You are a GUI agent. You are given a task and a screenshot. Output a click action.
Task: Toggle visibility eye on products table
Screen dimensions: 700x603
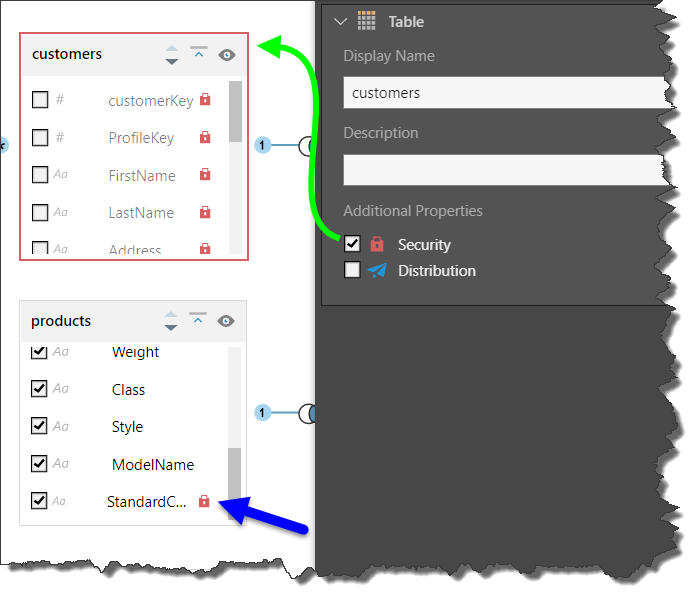pos(226,321)
